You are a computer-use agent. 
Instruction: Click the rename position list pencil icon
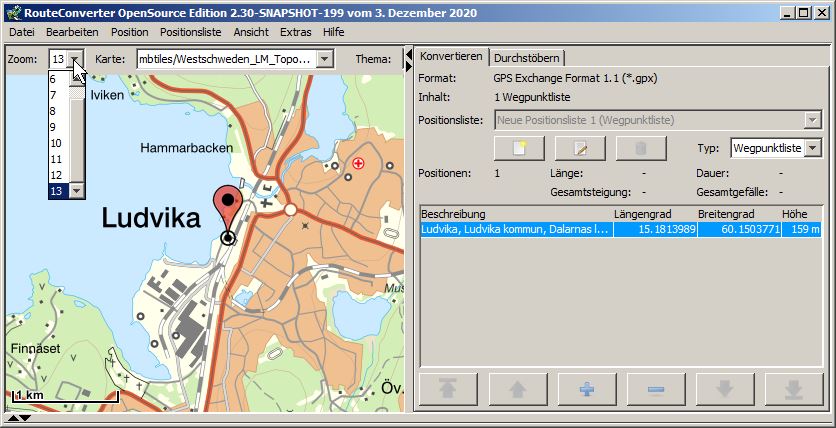tap(581, 148)
